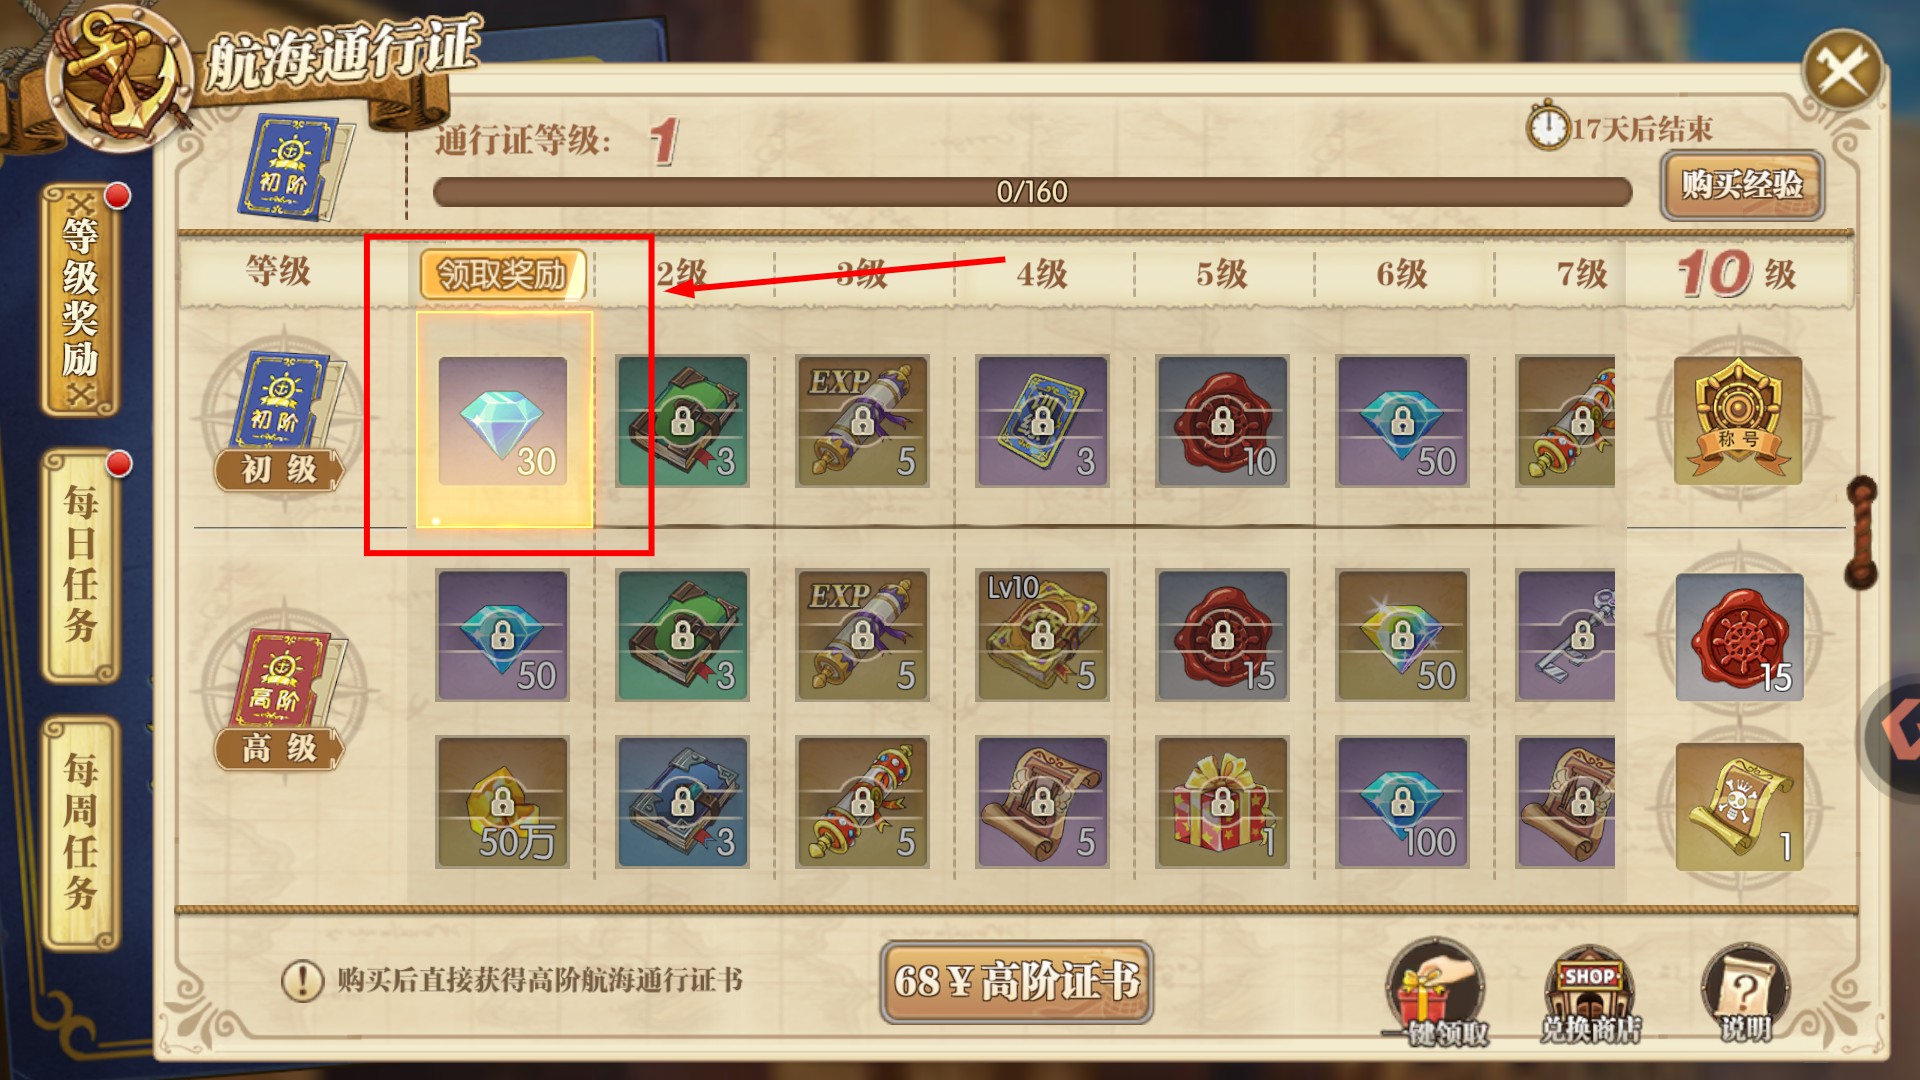Tap the locked 50万 gold coin reward
The image size is (1920, 1080).
502,802
